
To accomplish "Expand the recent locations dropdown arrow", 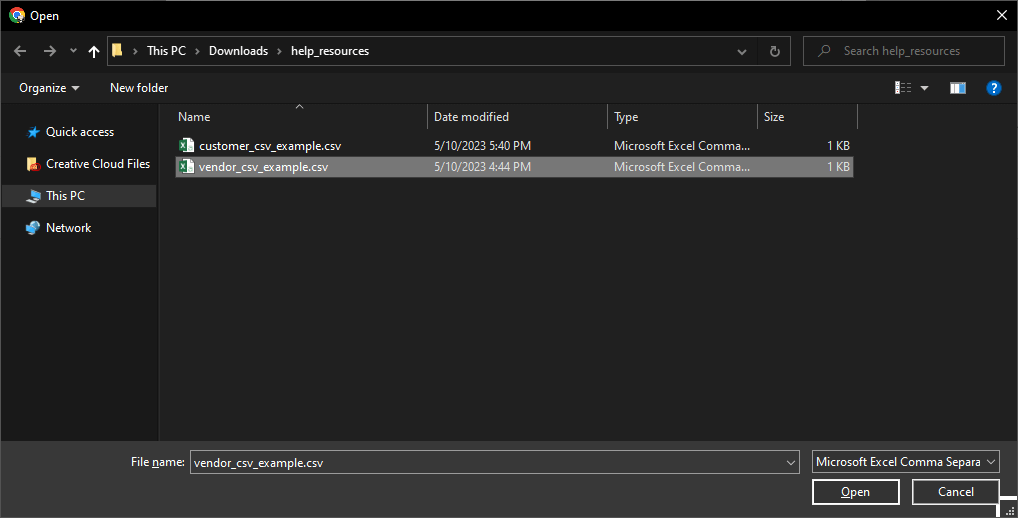I will pyautogui.click(x=742, y=51).
